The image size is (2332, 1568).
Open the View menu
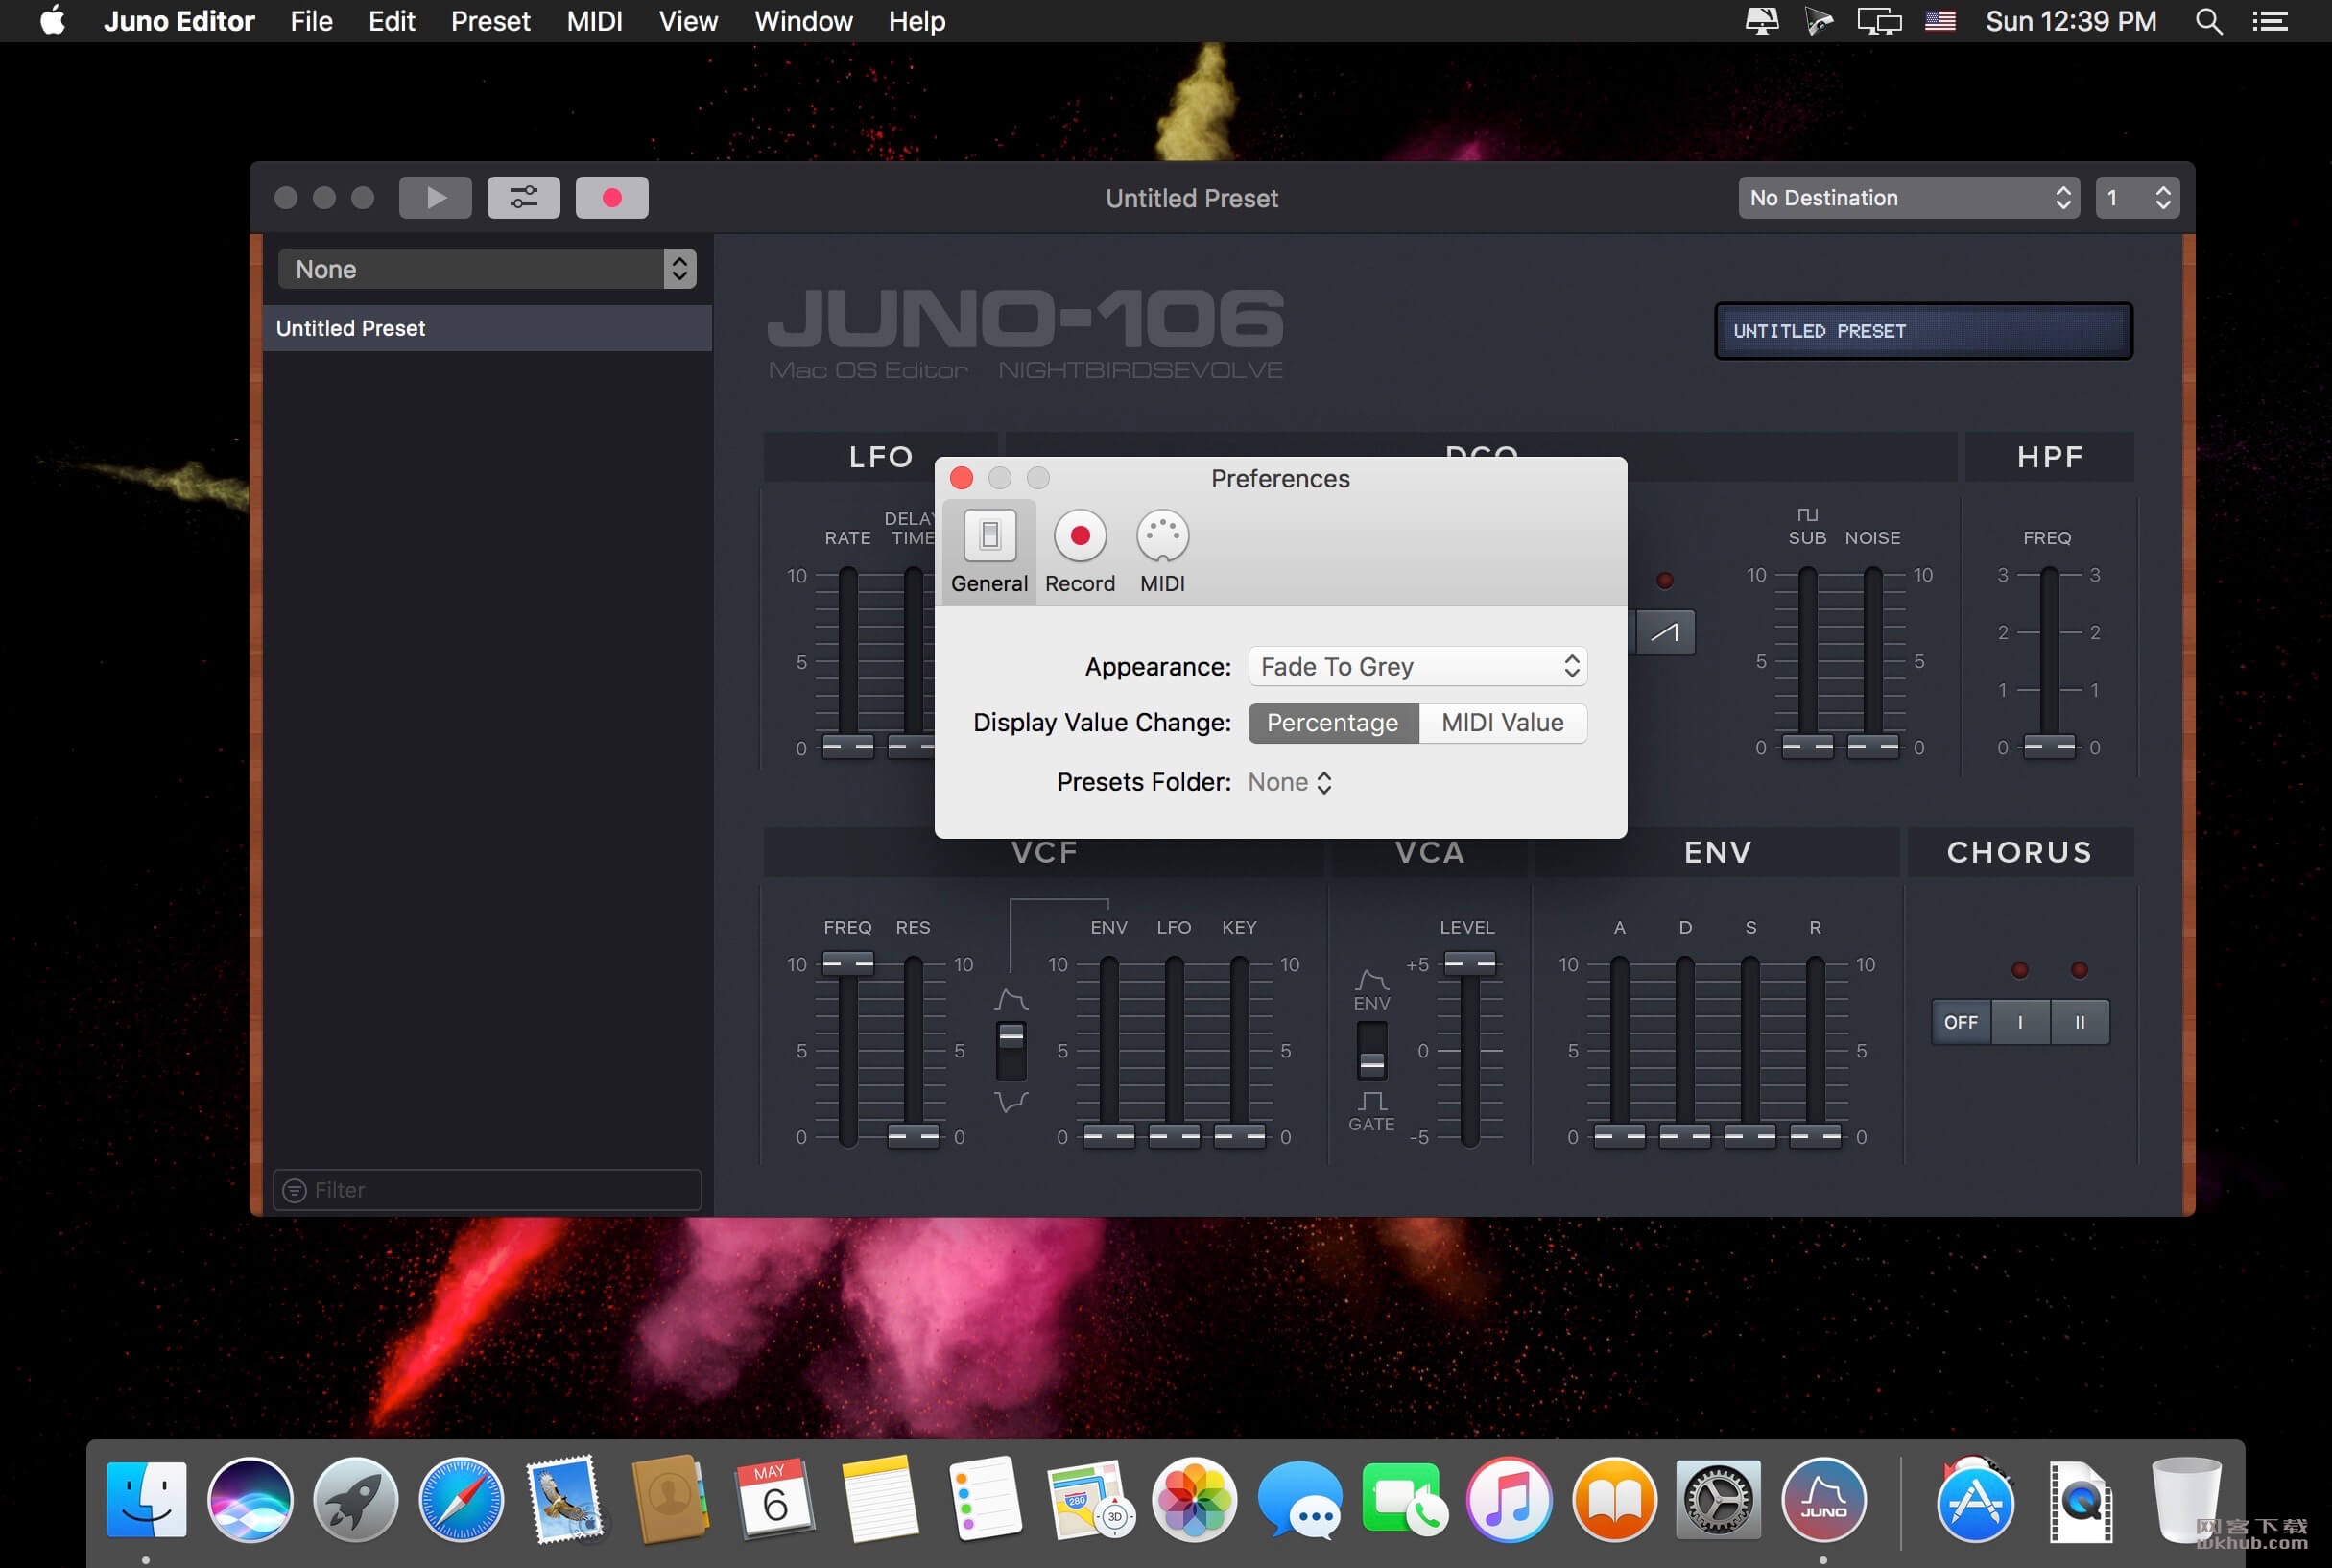[x=688, y=21]
